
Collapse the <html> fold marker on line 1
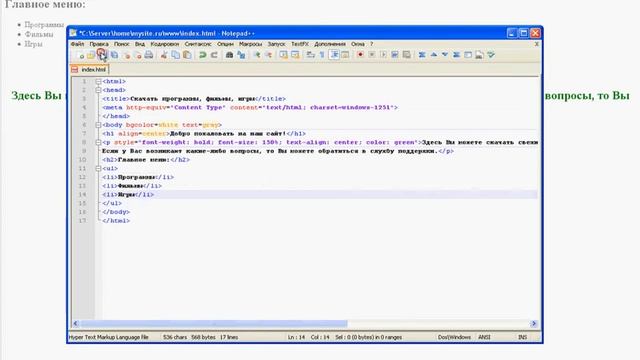98,82
